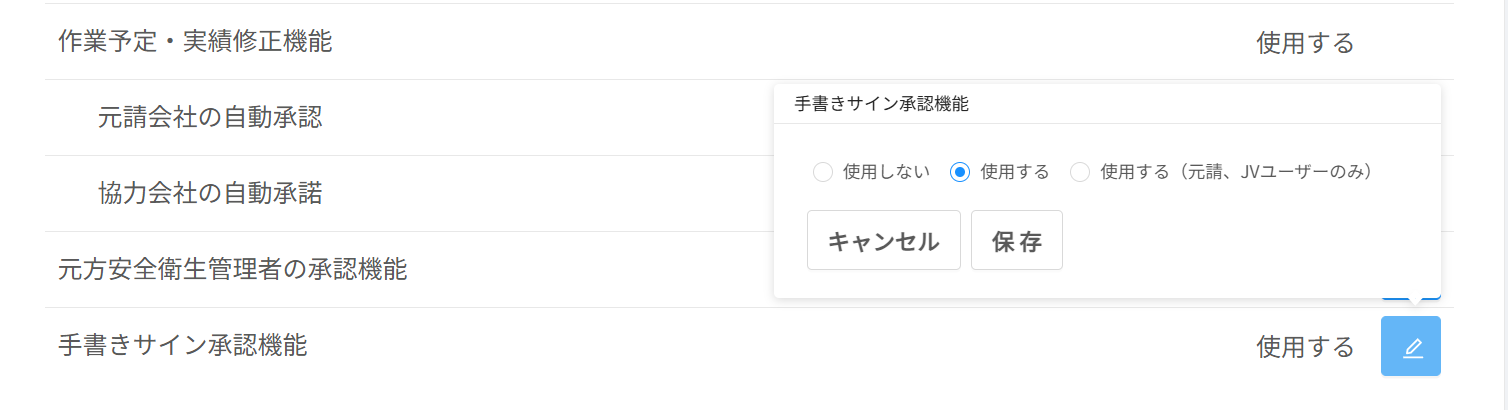1508x410 pixels.
Task: Click the 元方安全衛生管理者の承認機能 row label
Action: [x=232, y=270]
